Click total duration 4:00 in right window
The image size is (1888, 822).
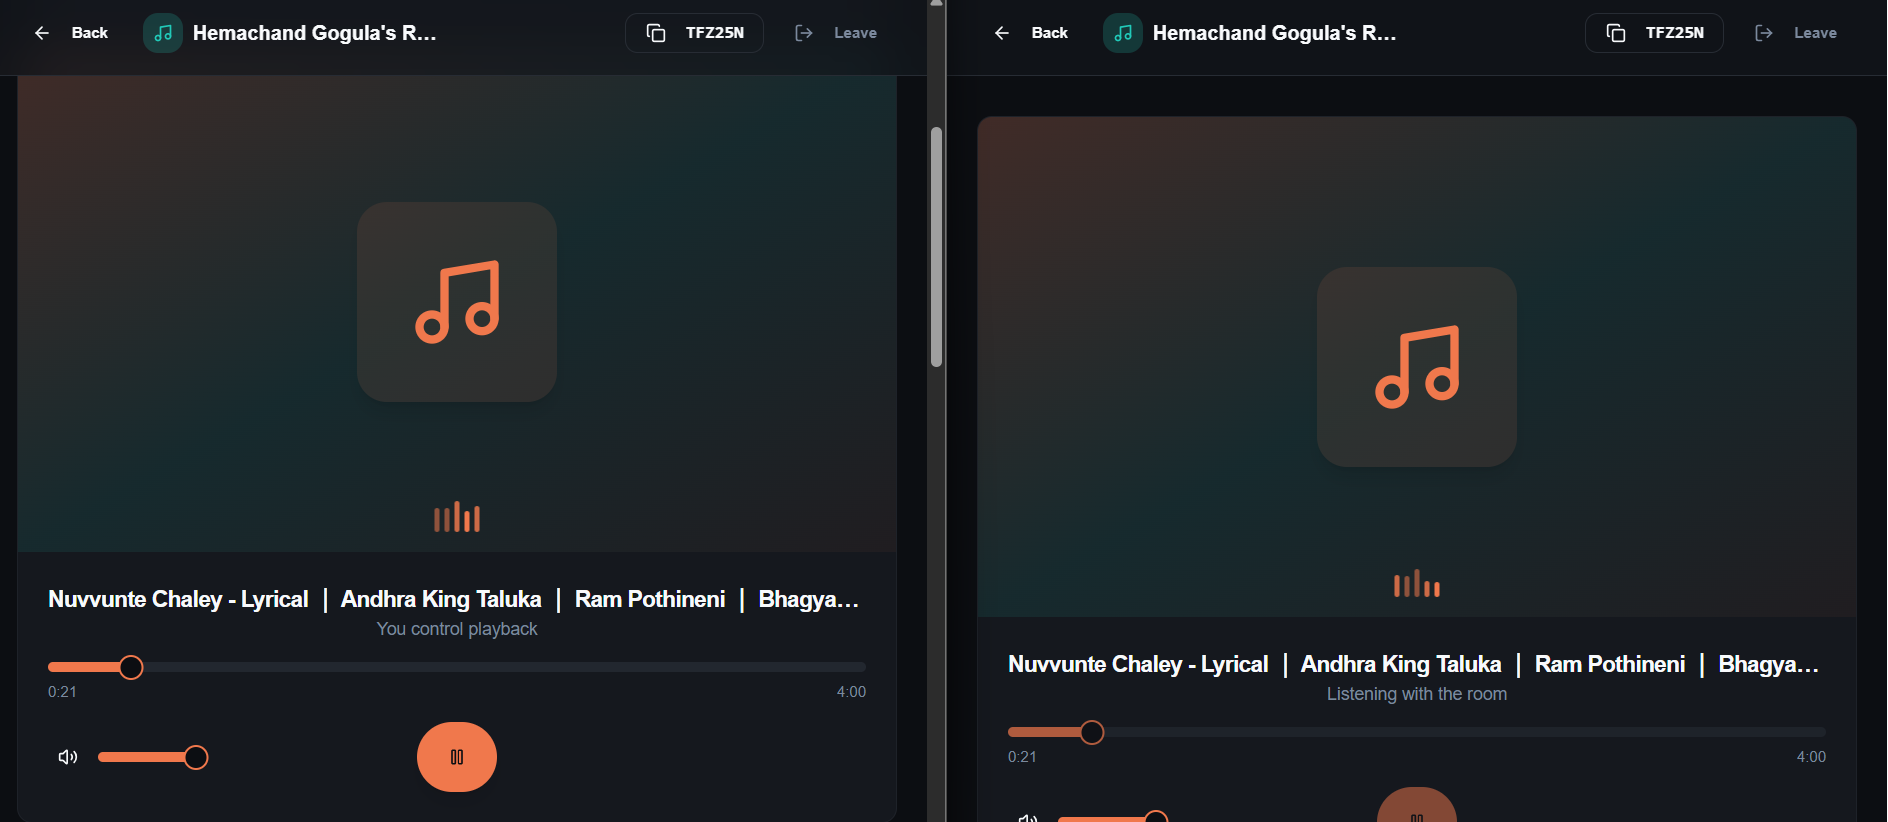(1811, 757)
